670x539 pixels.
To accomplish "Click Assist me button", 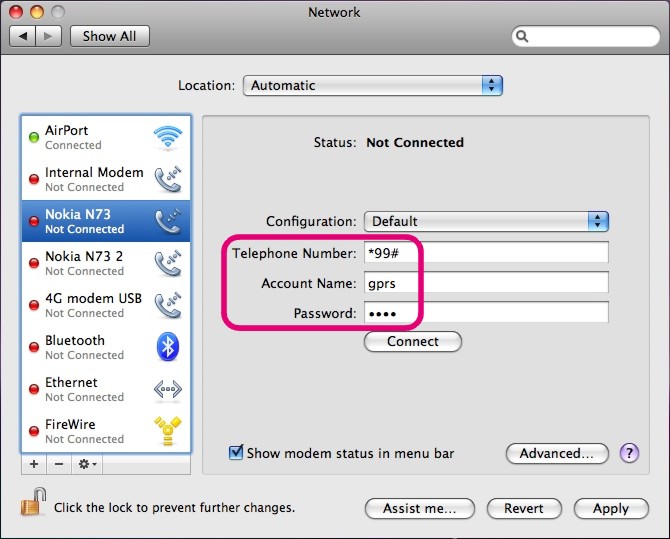I will click(x=420, y=508).
